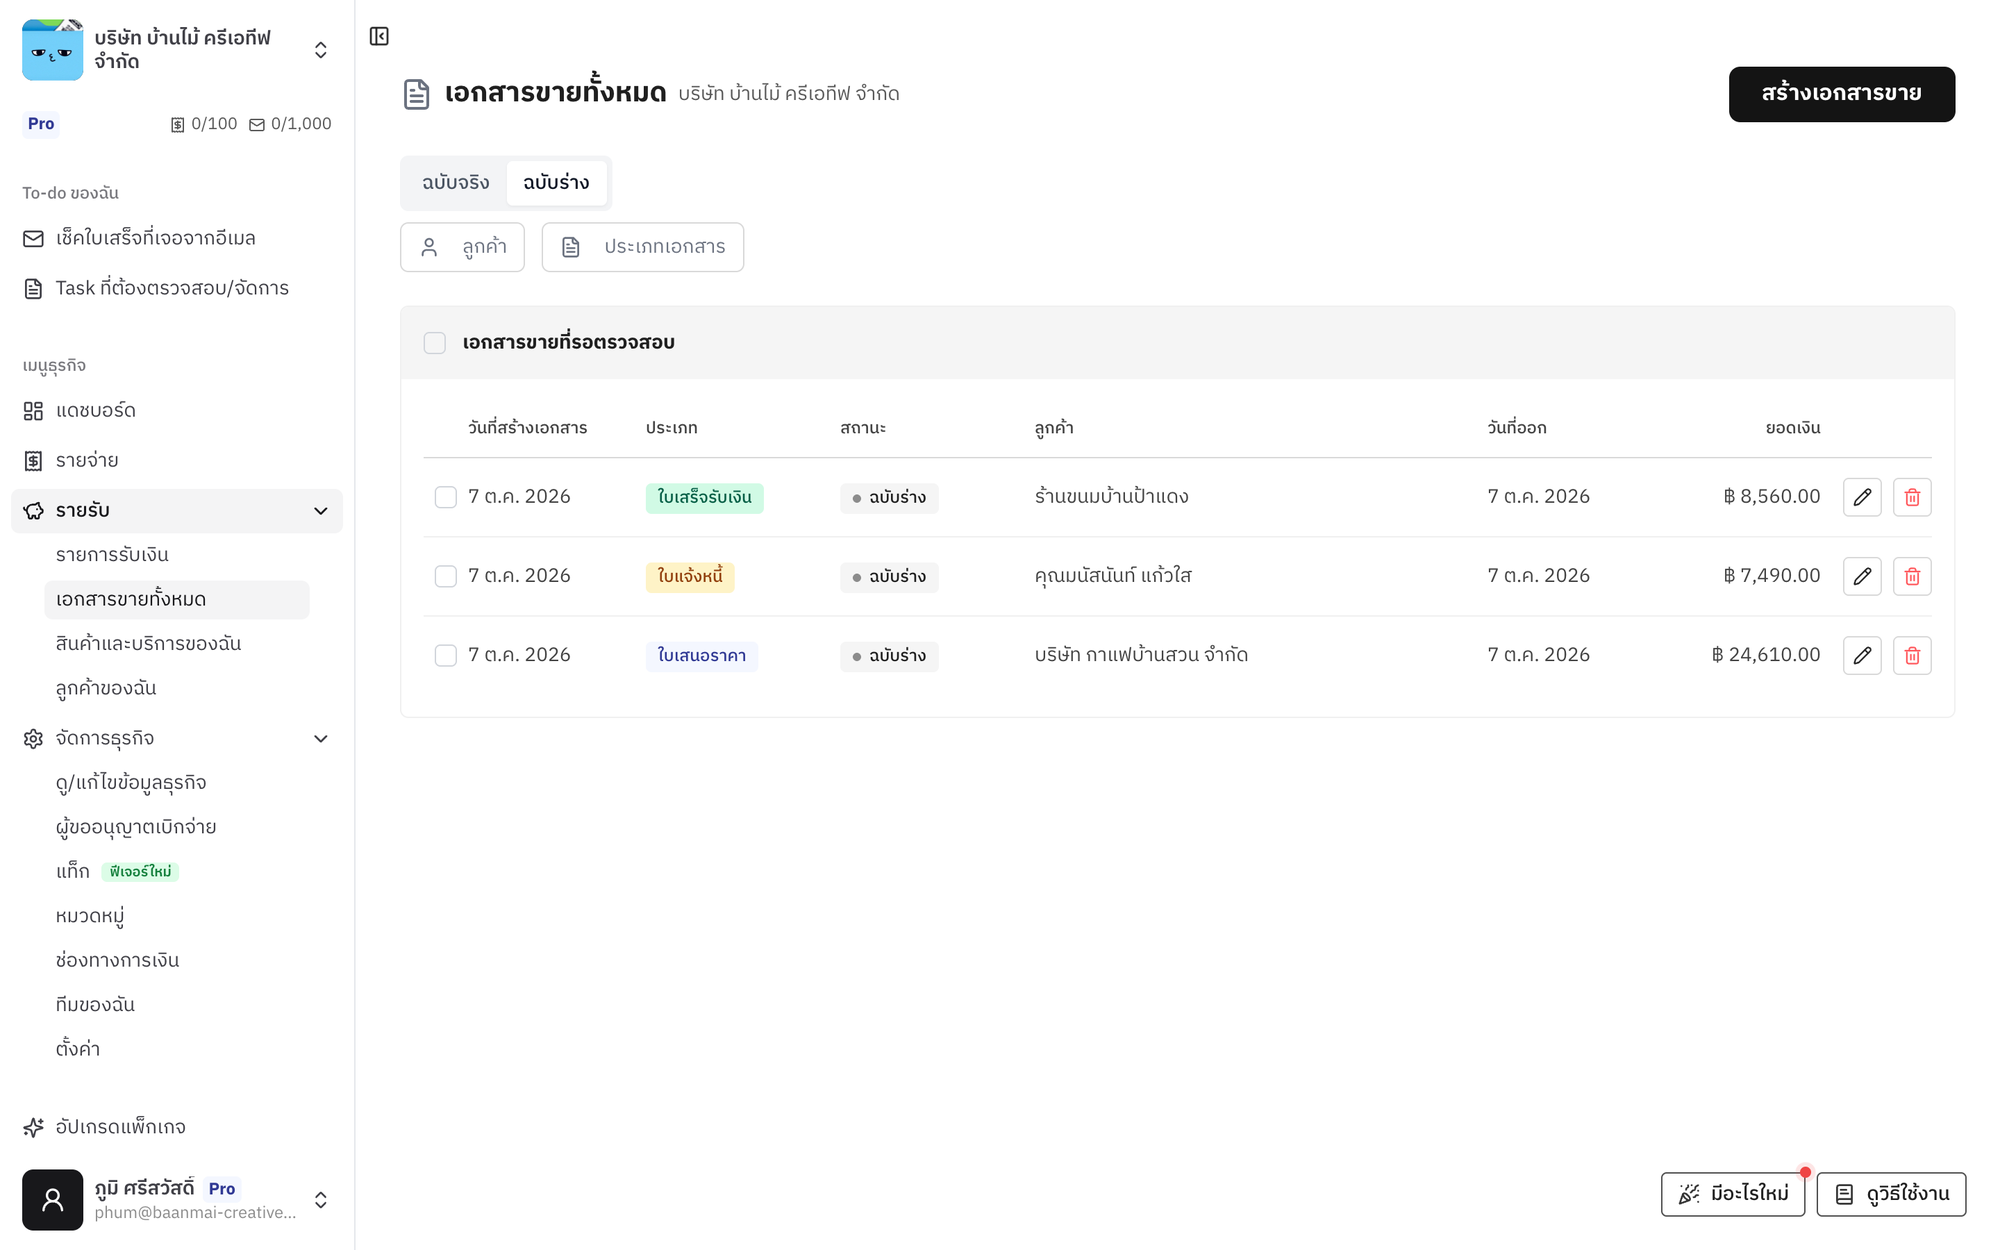Viewport: 2000px width, 1250px height.
Task: Check the ใบแจ้งหนี้ row checkbox
Action: [446, 576]
